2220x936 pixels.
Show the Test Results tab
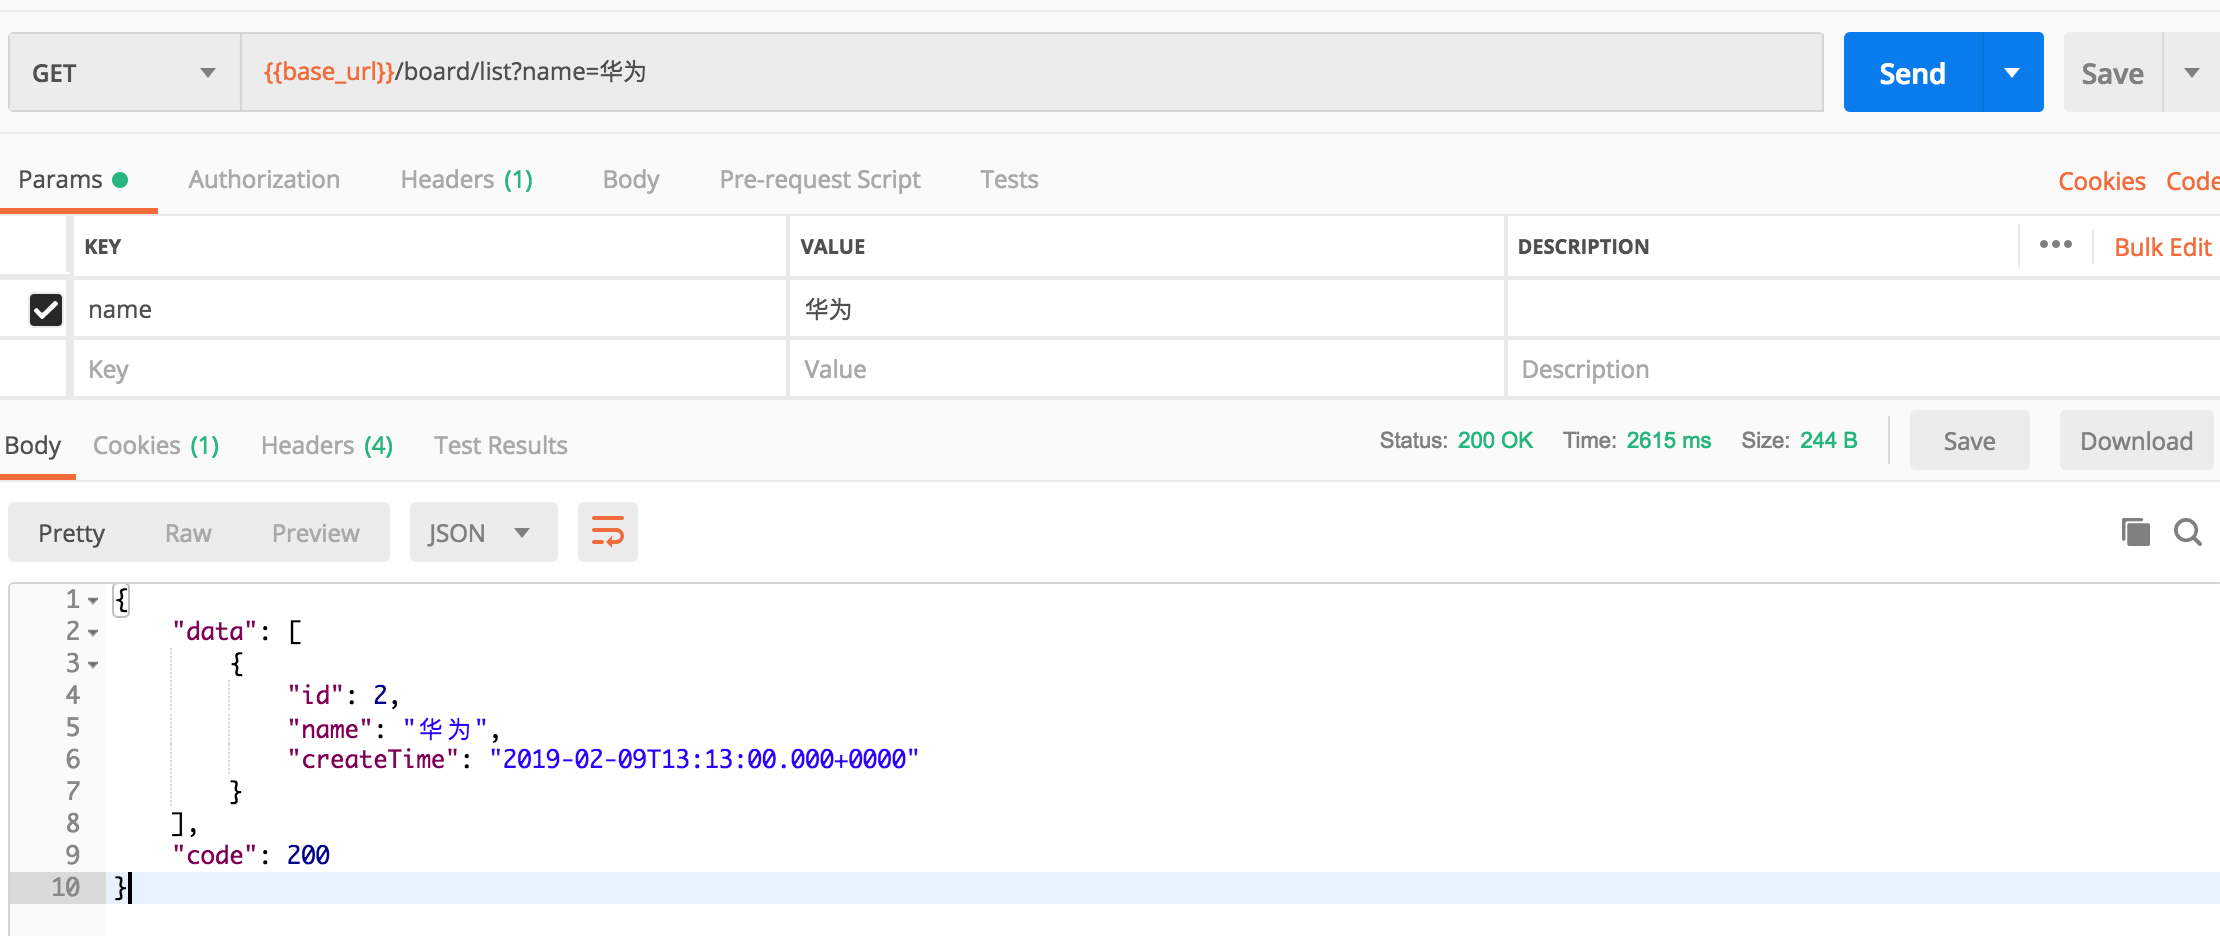click(x=500, y=445)
